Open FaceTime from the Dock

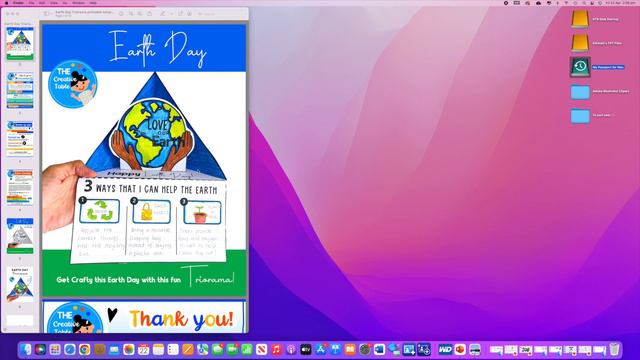(x=232, y=349)
